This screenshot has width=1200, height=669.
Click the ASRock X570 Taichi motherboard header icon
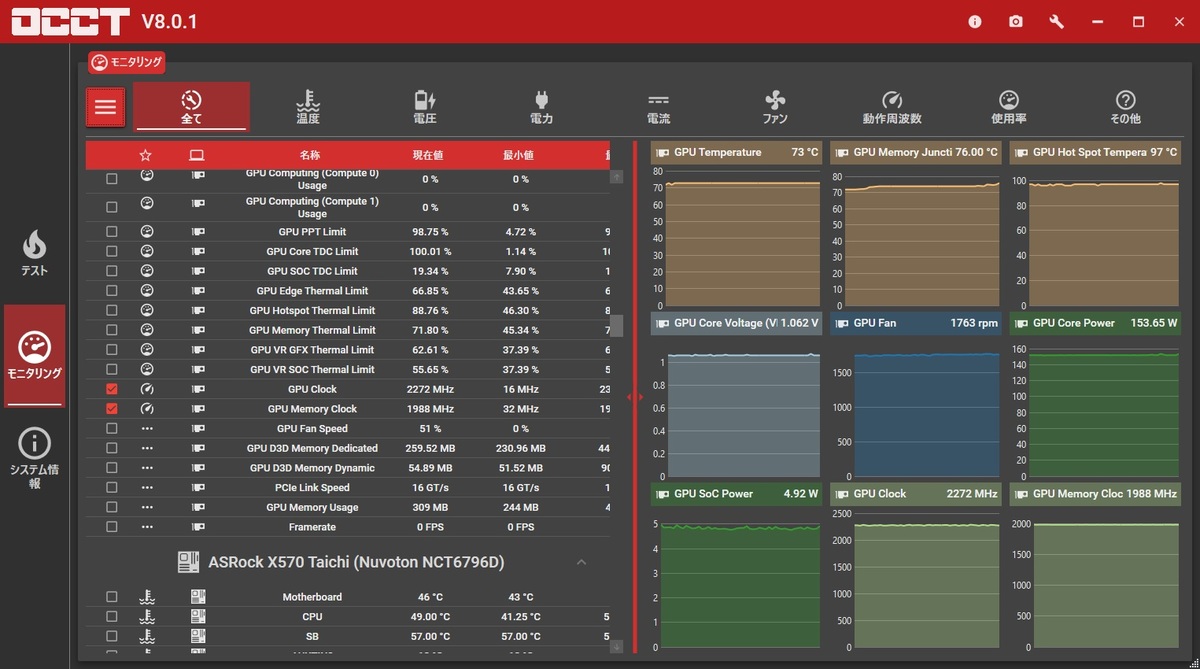188,562
